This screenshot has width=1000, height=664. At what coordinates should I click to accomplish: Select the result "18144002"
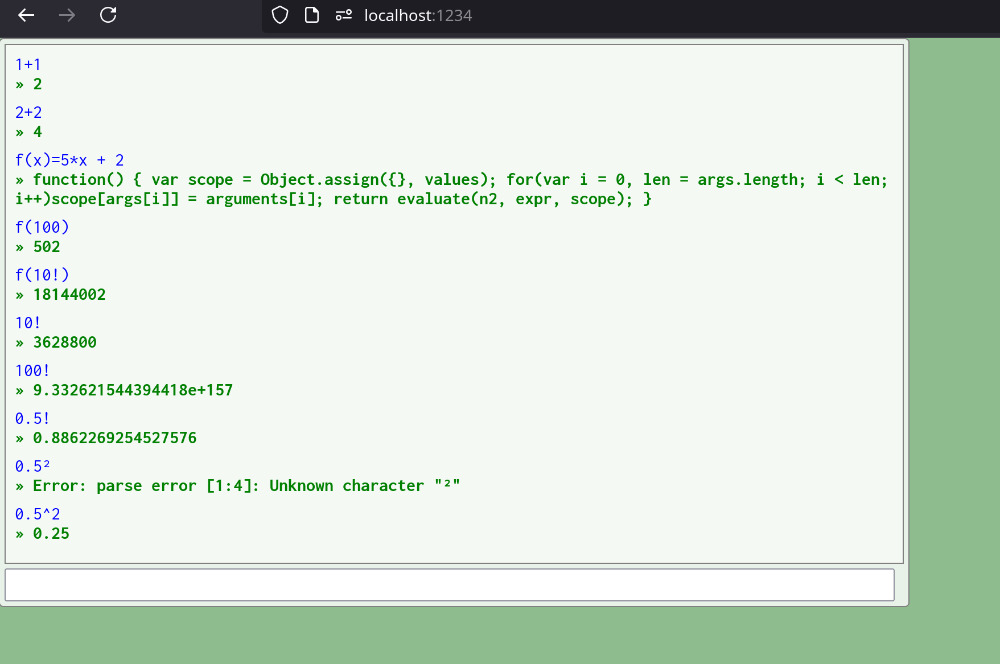(70, 295)
